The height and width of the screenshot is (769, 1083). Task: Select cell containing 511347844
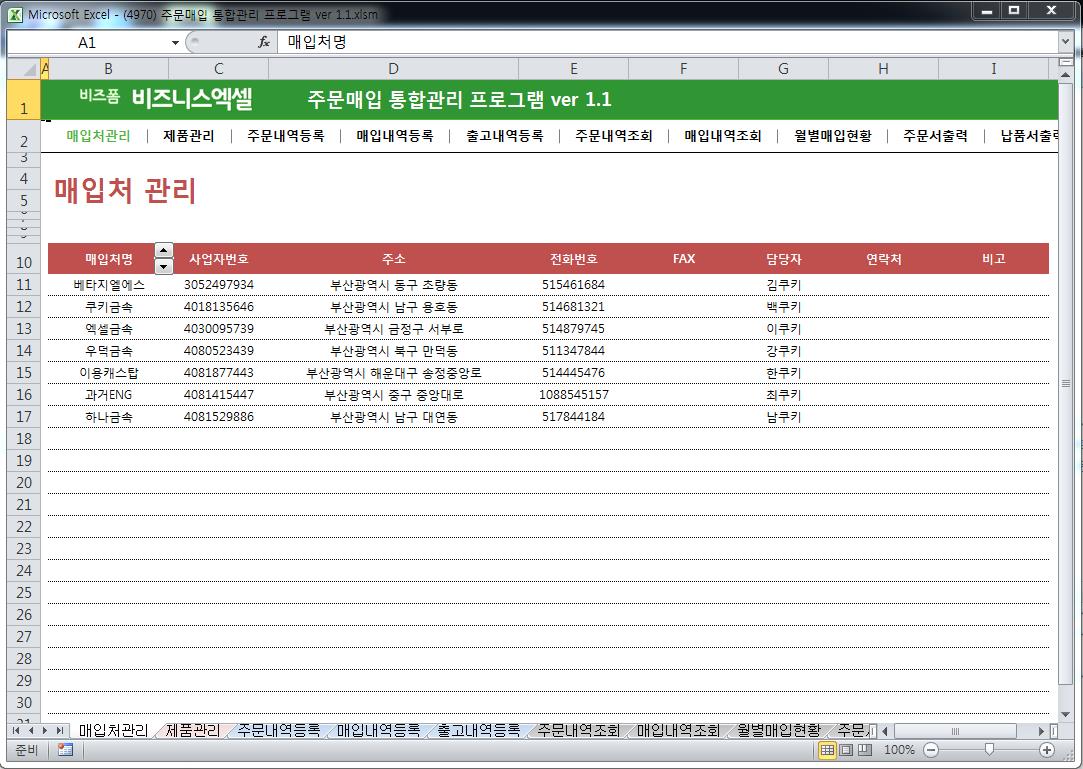click(573, 350)
